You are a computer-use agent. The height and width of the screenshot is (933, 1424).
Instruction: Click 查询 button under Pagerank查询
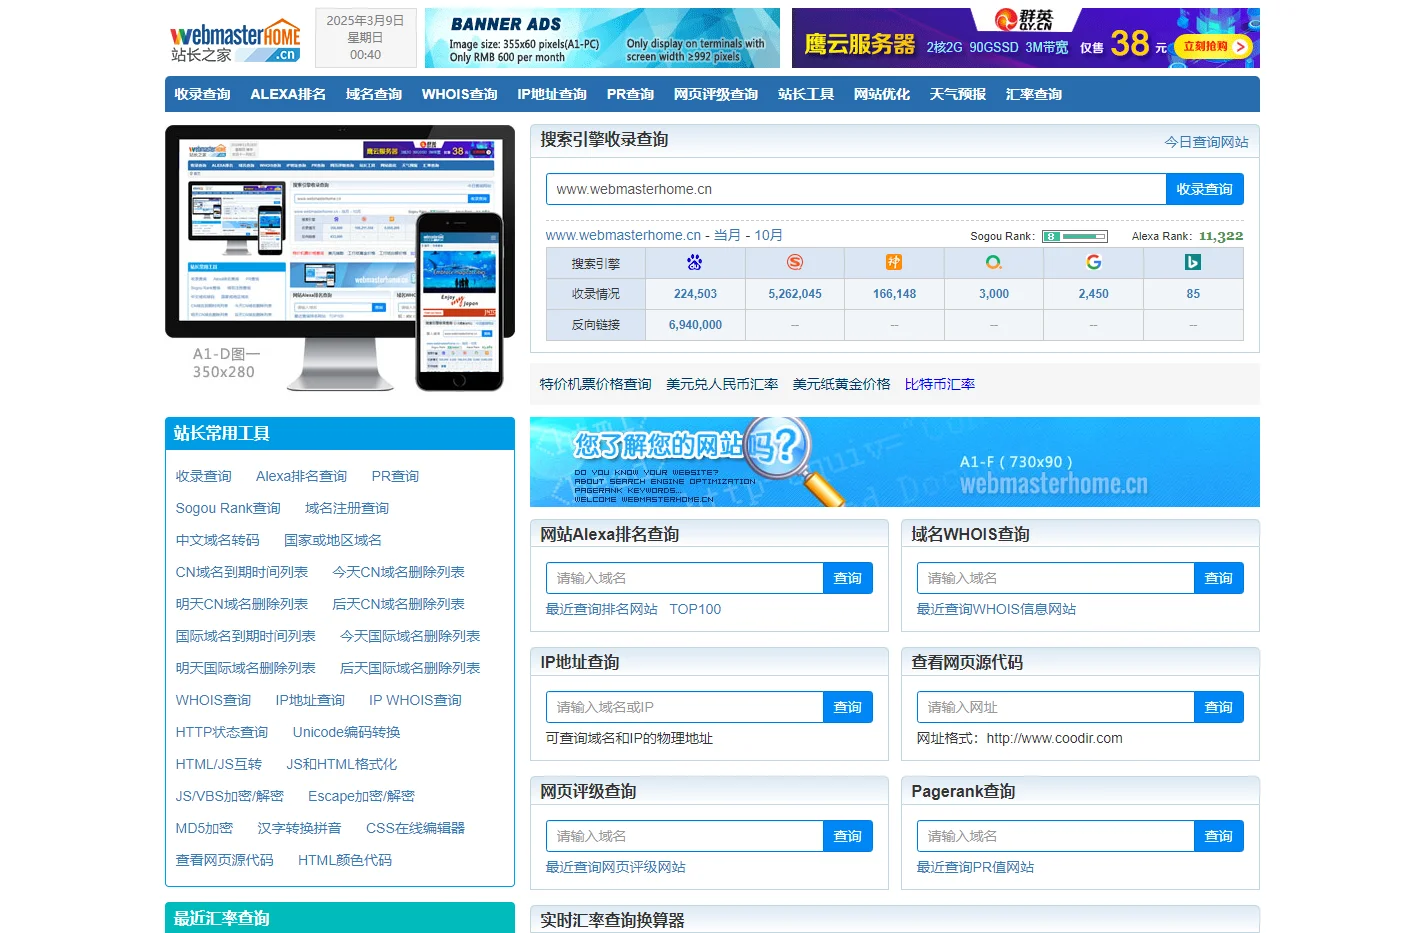[1219, 836]
